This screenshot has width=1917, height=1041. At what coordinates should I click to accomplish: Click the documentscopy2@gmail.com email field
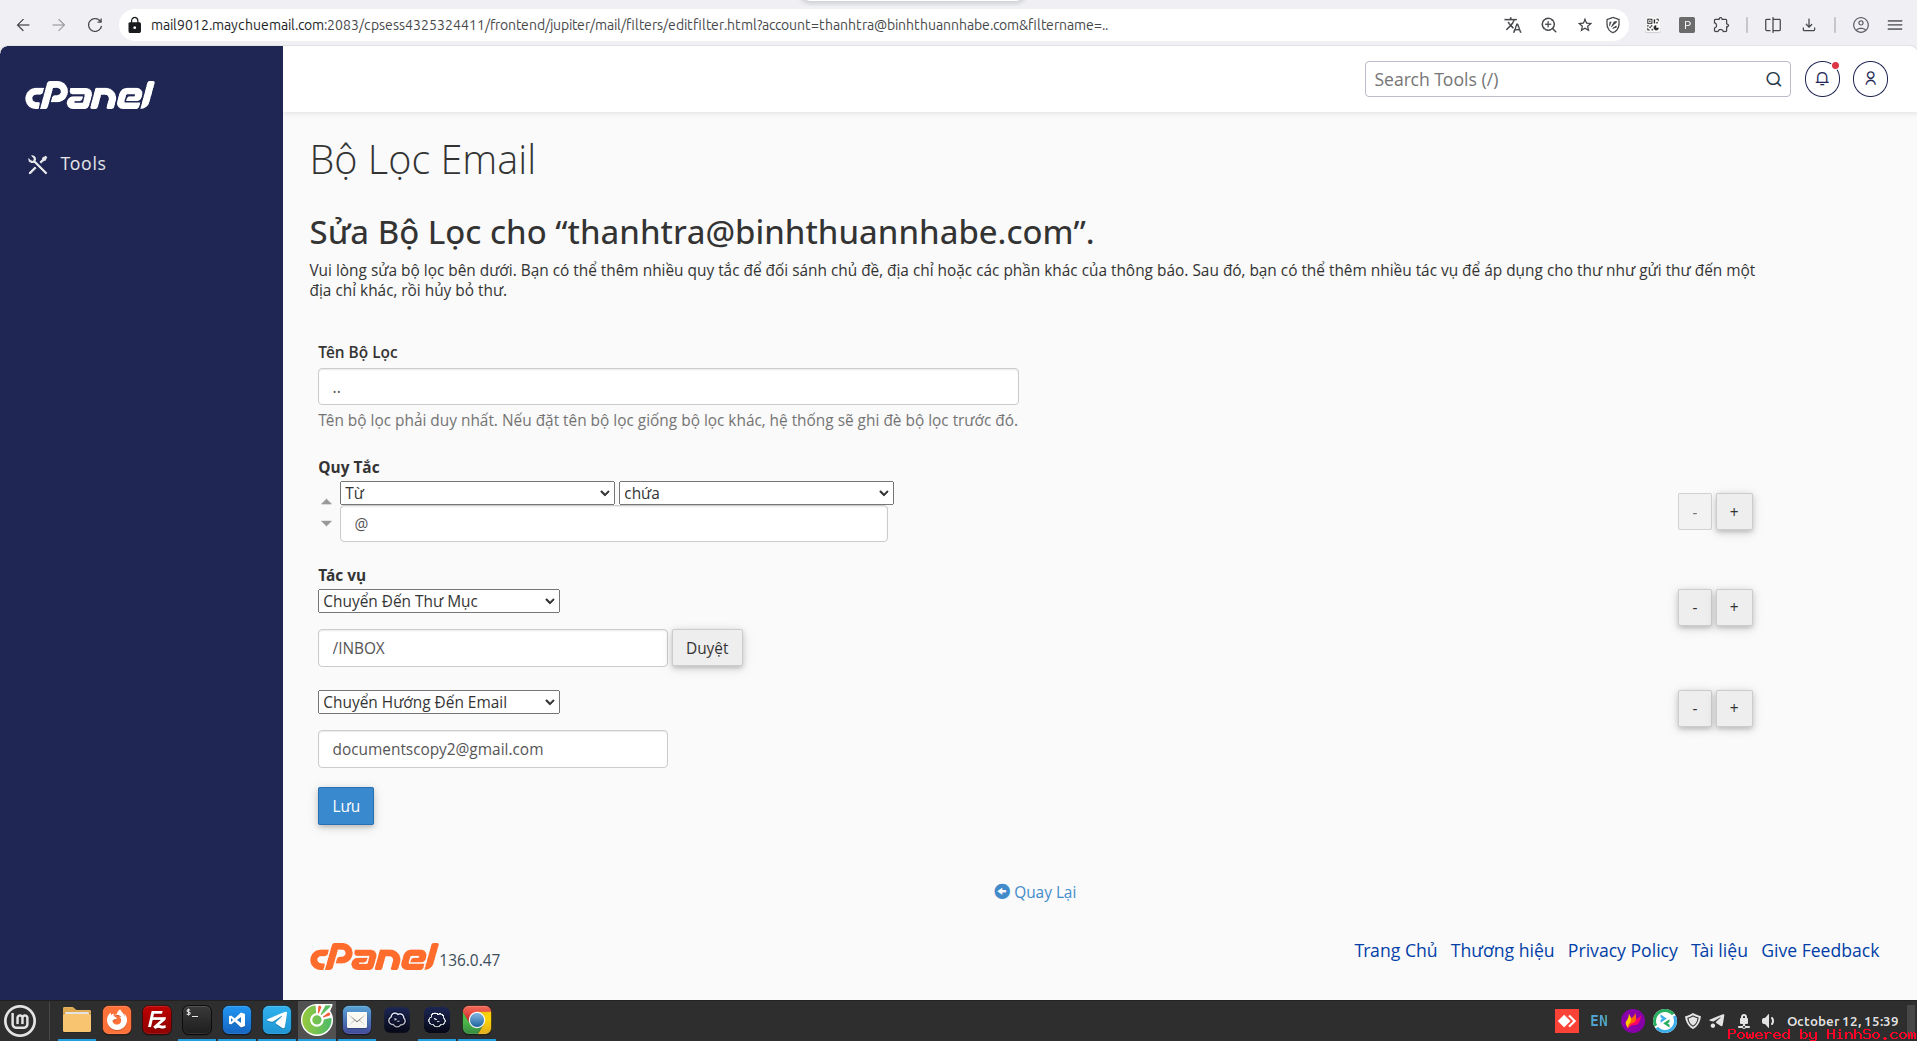point(493,749)
